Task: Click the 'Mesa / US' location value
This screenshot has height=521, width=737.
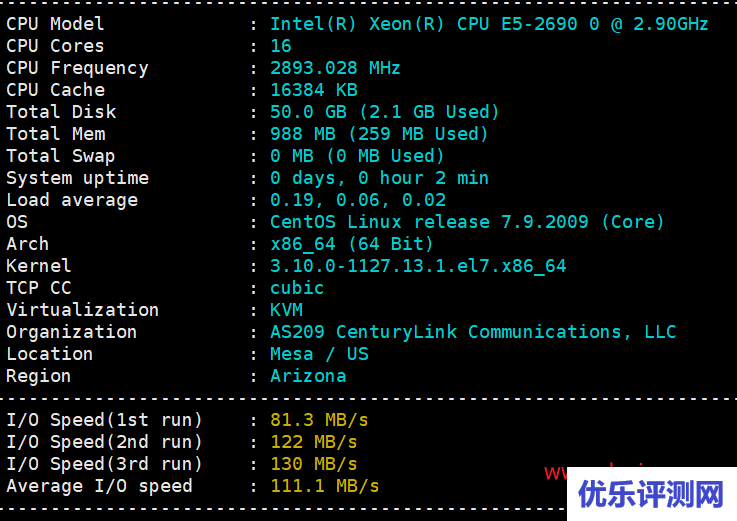Action: point(319,354)
